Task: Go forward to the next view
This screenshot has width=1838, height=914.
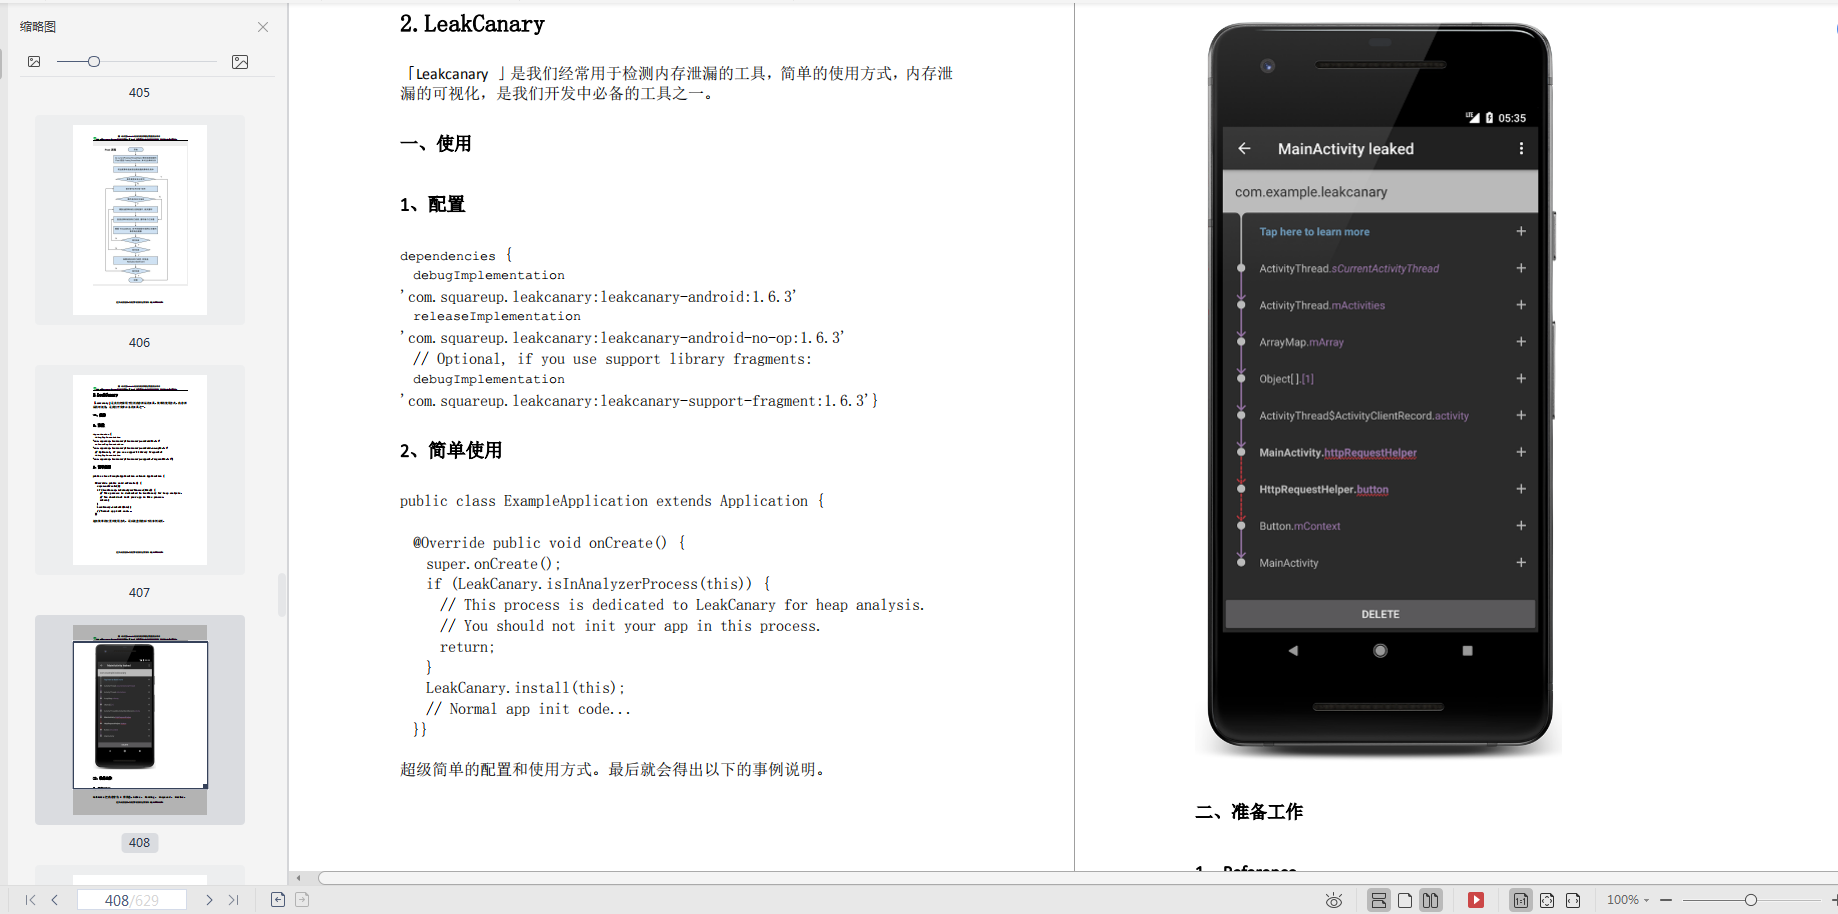Action: [x=302, y=900]
